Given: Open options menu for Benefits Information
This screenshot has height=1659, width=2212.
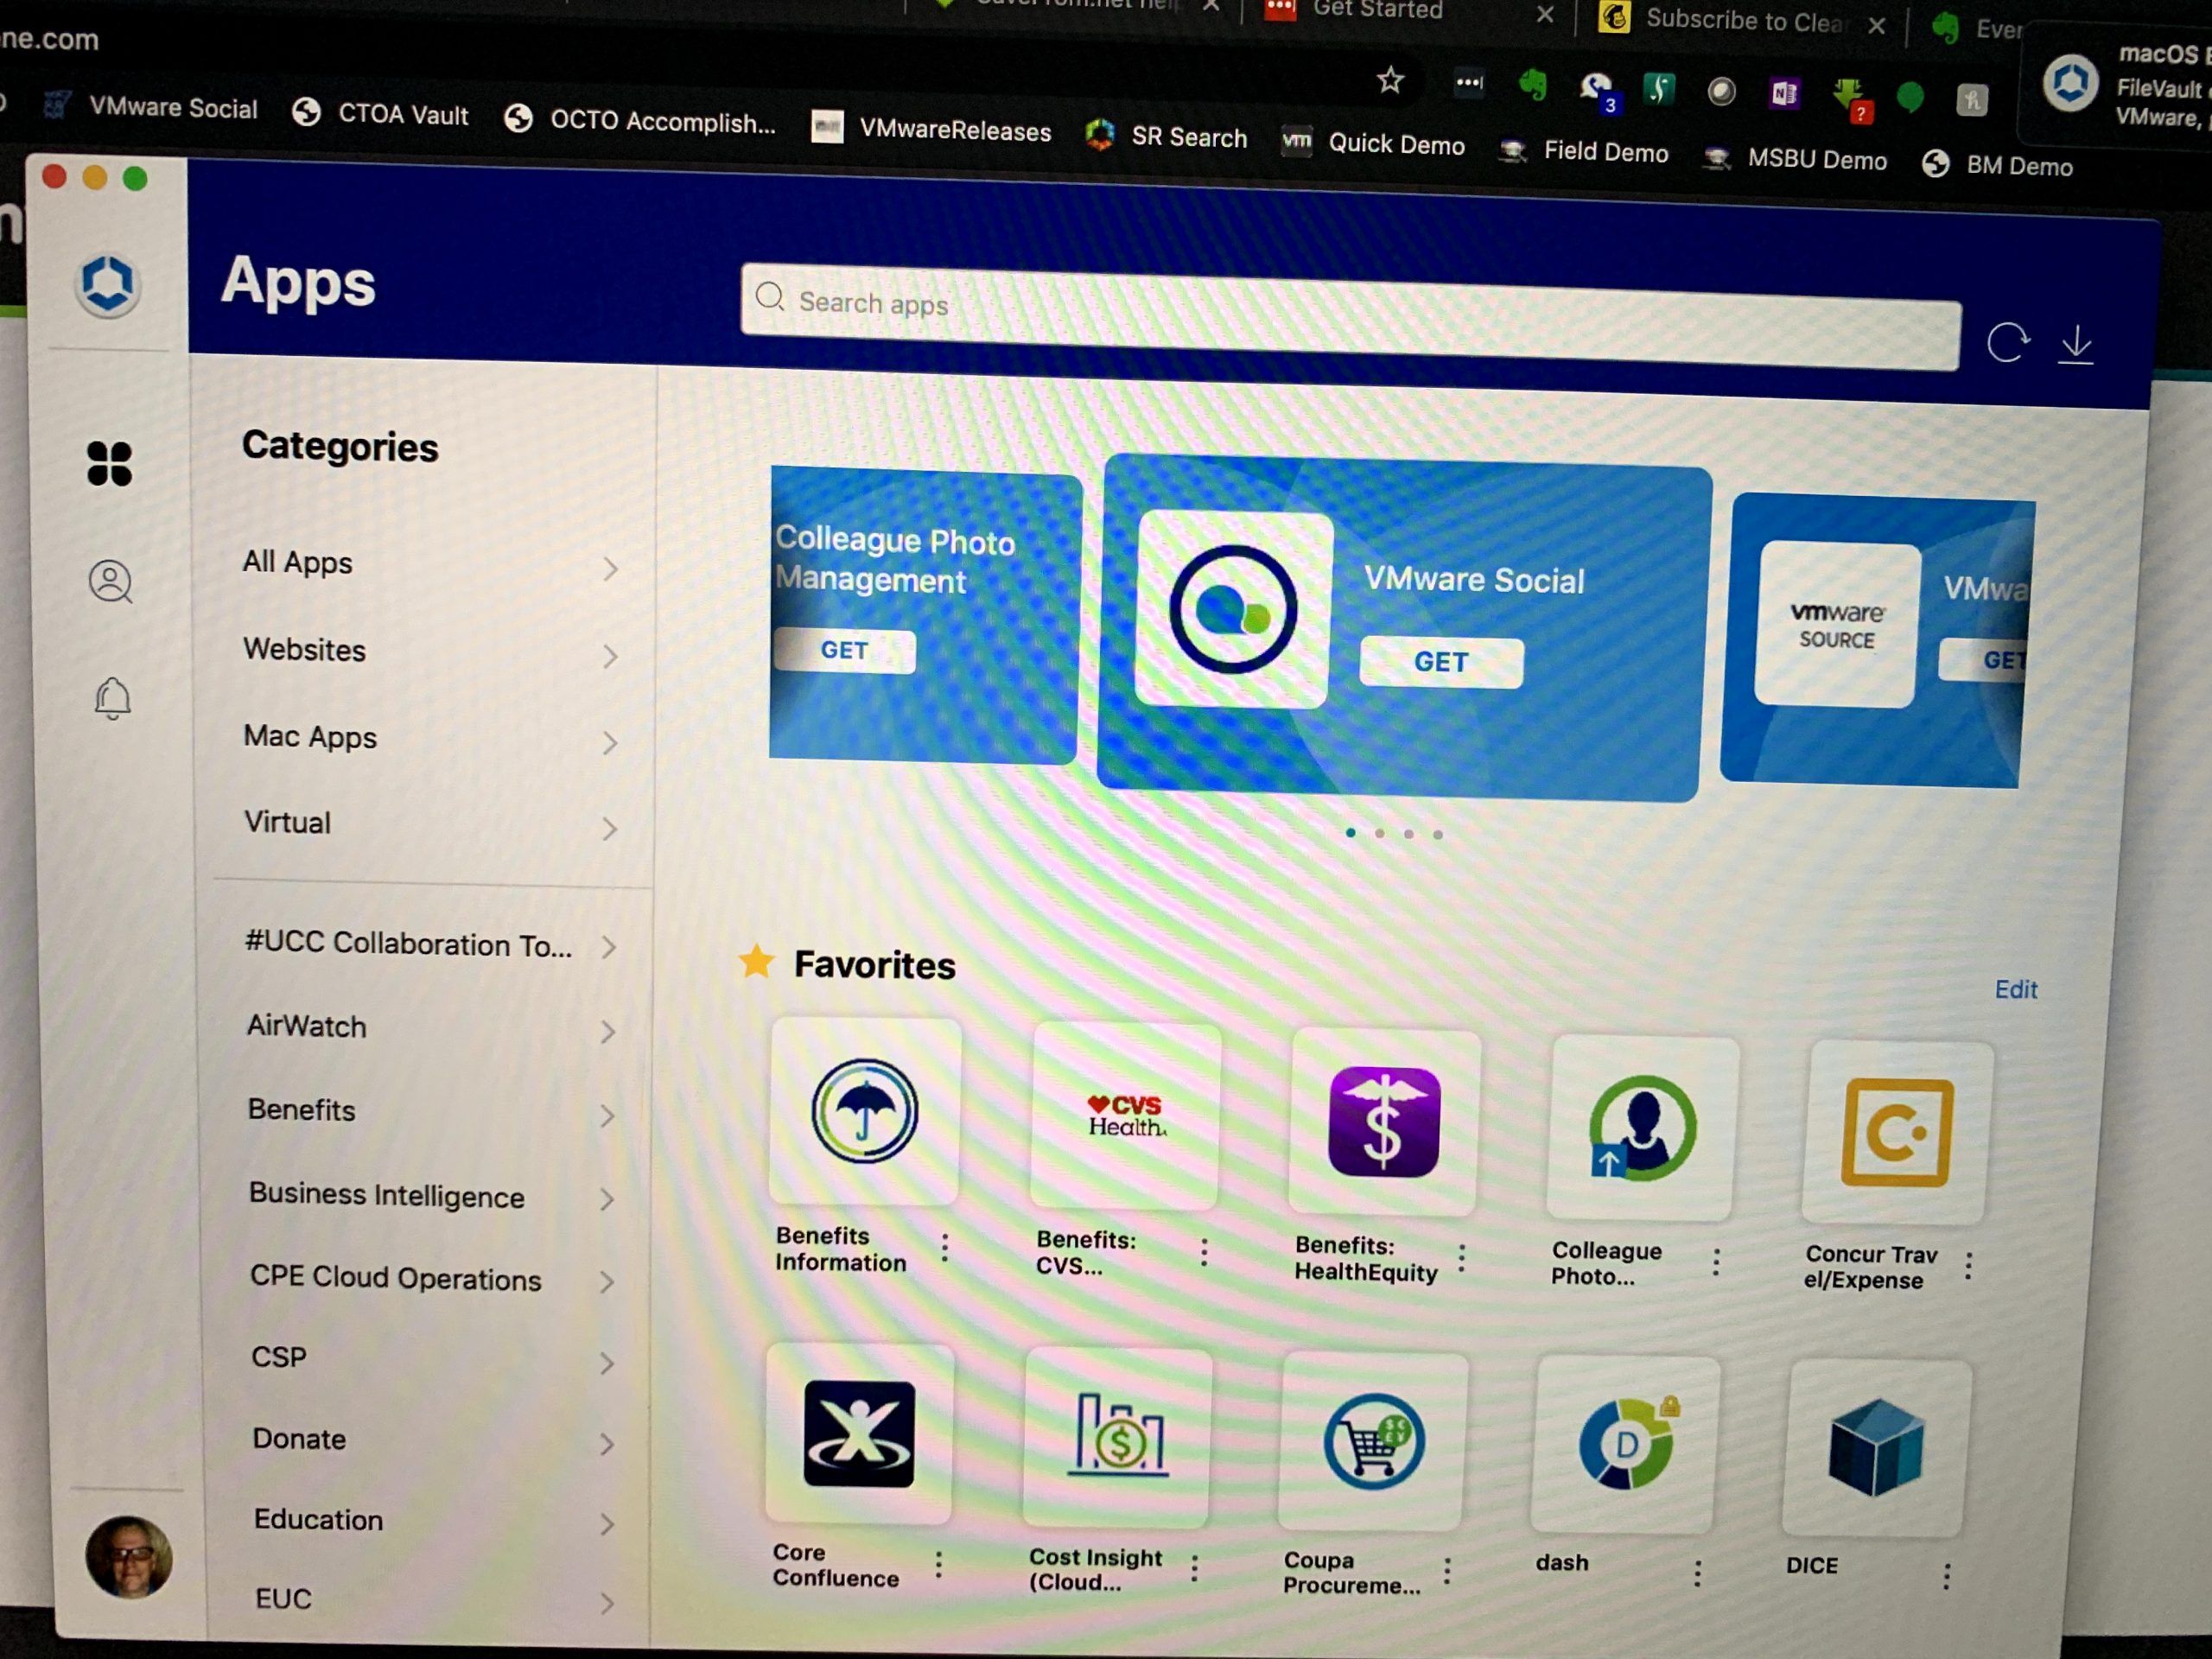Looking at the screenshot, I should tap(945, 1247).
